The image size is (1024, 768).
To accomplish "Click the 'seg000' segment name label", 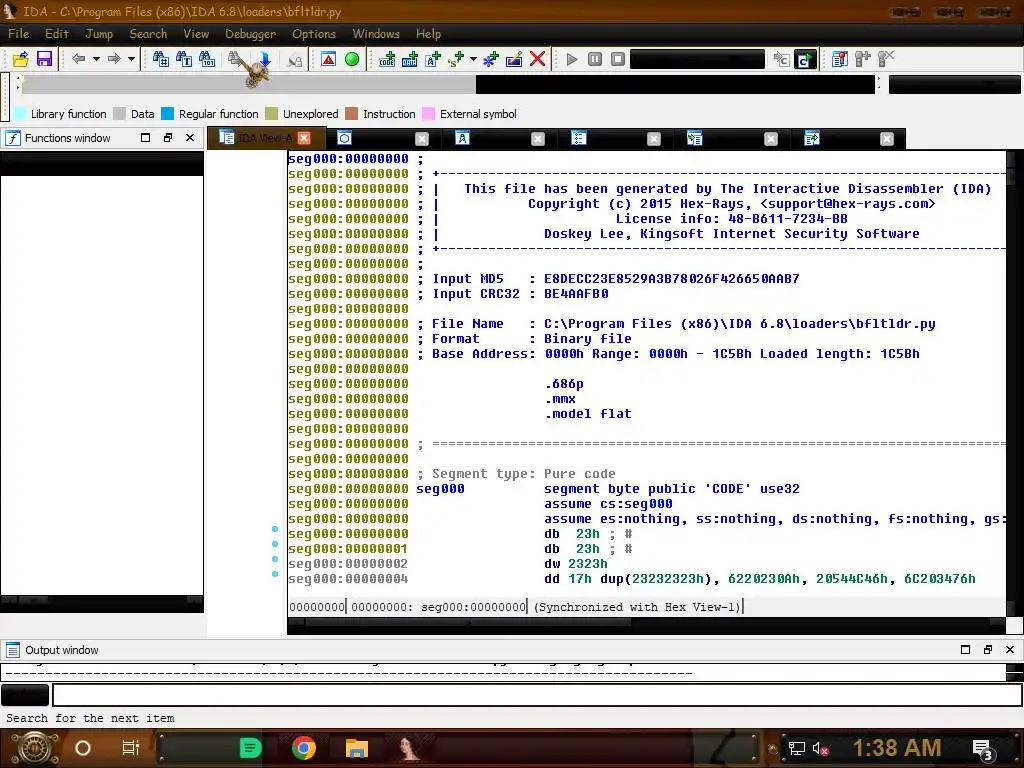I will [440, 488].
